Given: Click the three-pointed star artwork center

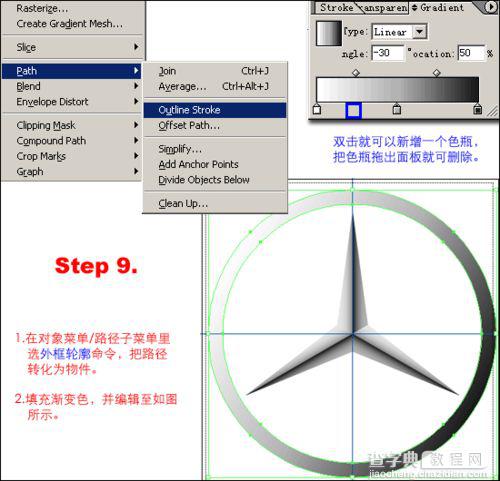Looking at the screenshot, I should 353,333.
